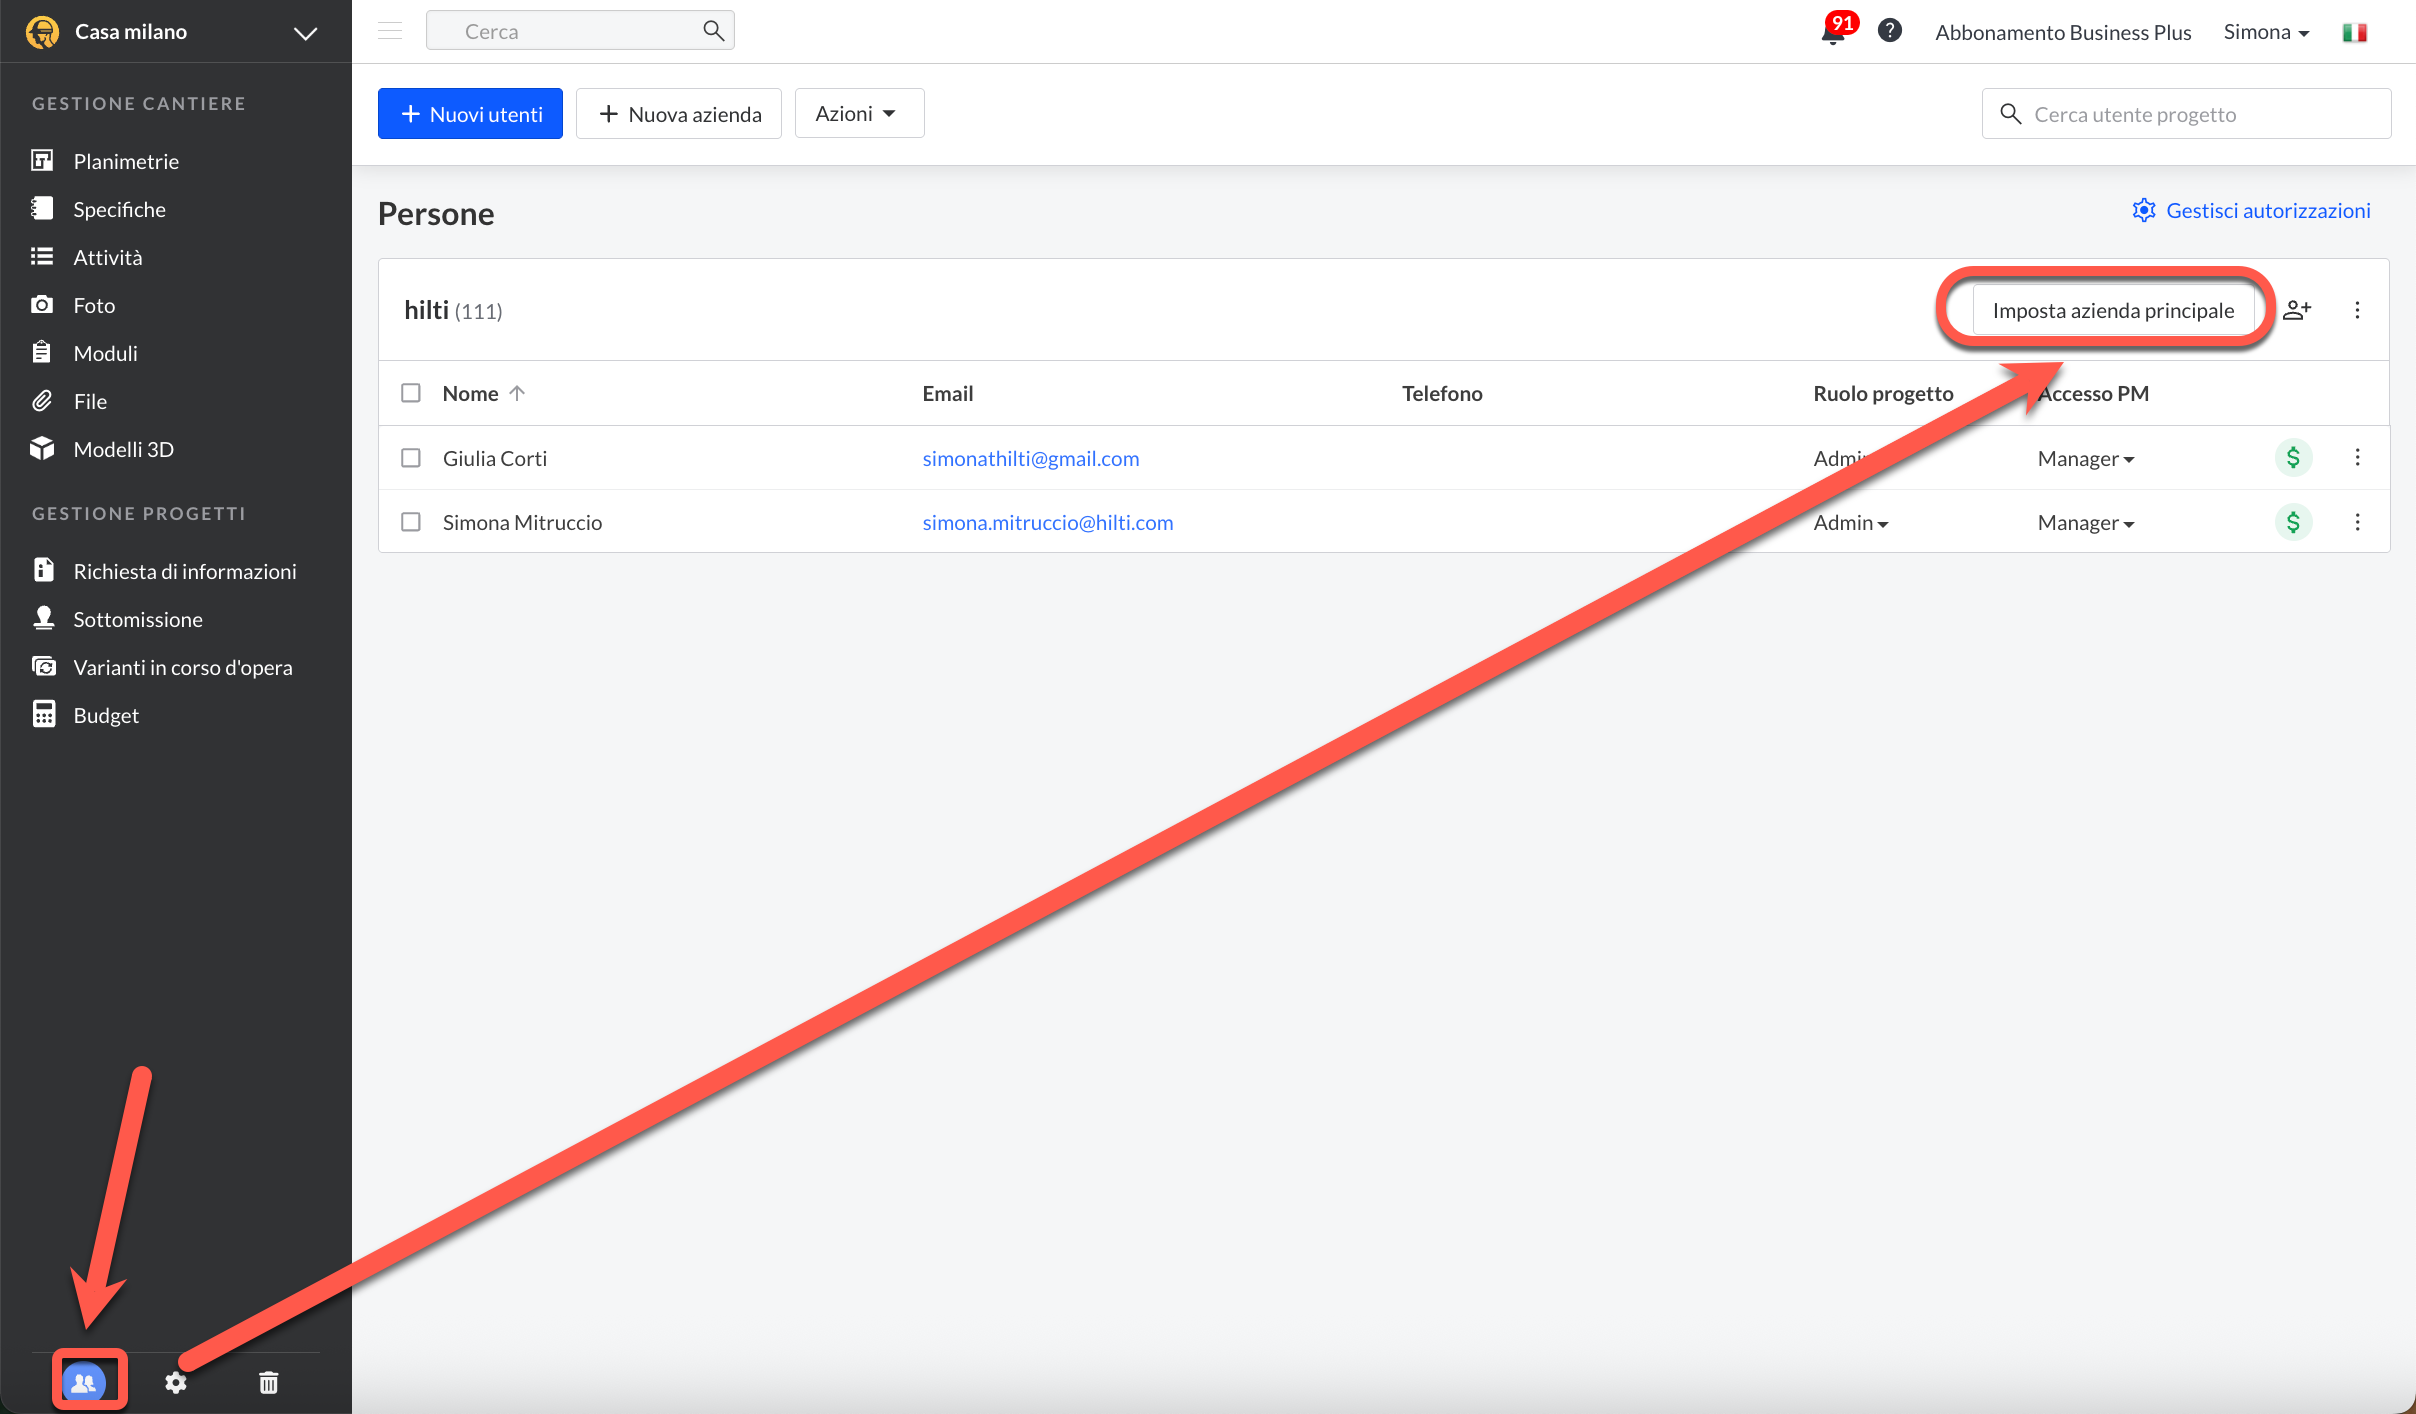Viewport: 2416px width, 1414px height.
Task: Click the trash bin icon in sidebar
Action: pos(268,1382)
